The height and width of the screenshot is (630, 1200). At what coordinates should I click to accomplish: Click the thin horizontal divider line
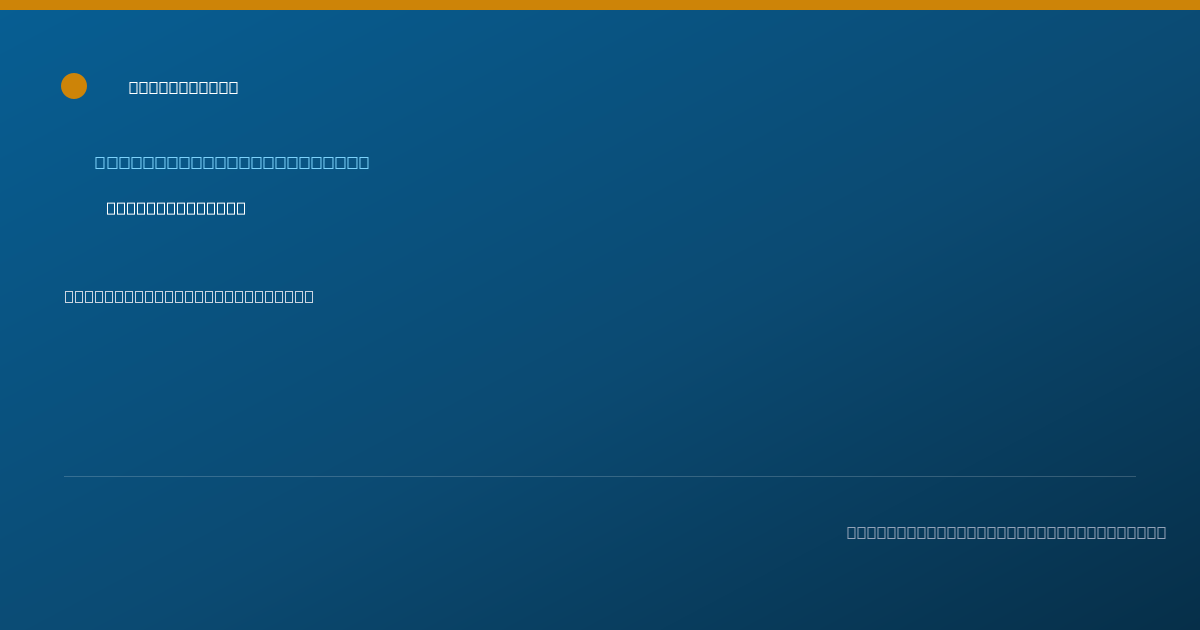pos(600,476)
